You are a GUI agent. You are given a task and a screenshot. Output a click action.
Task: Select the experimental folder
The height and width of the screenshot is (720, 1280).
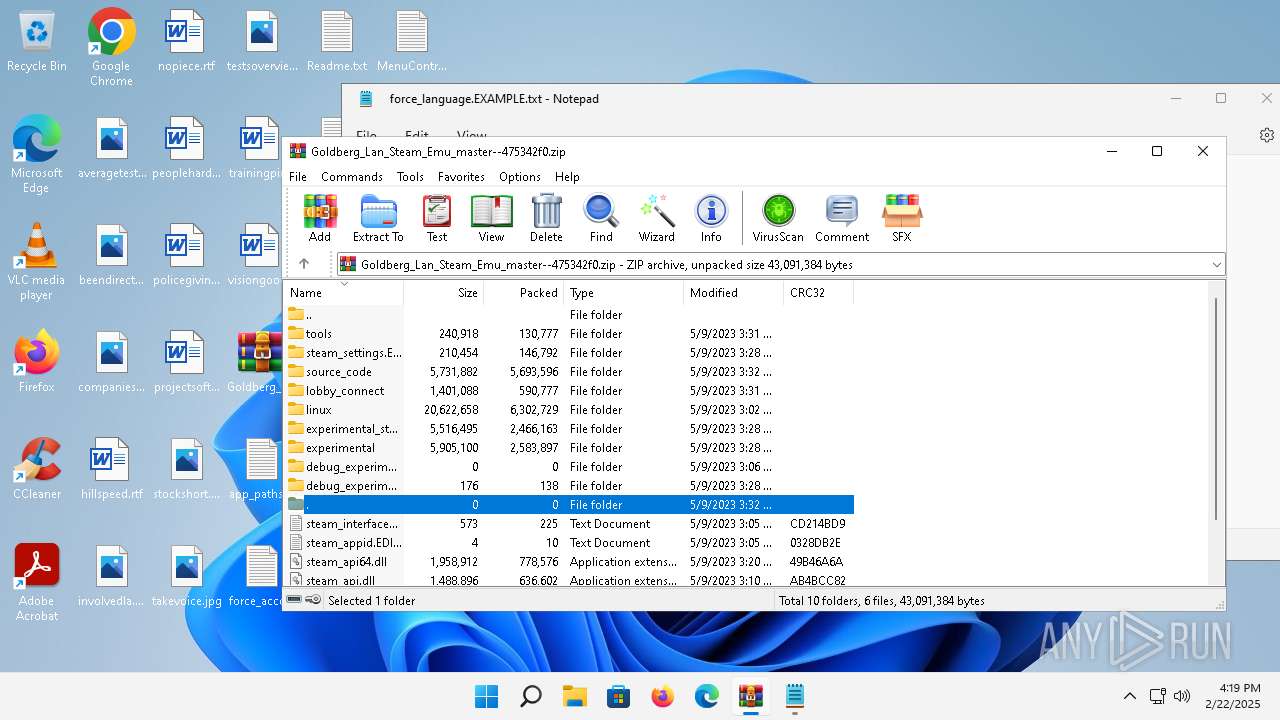pos(569,448)
